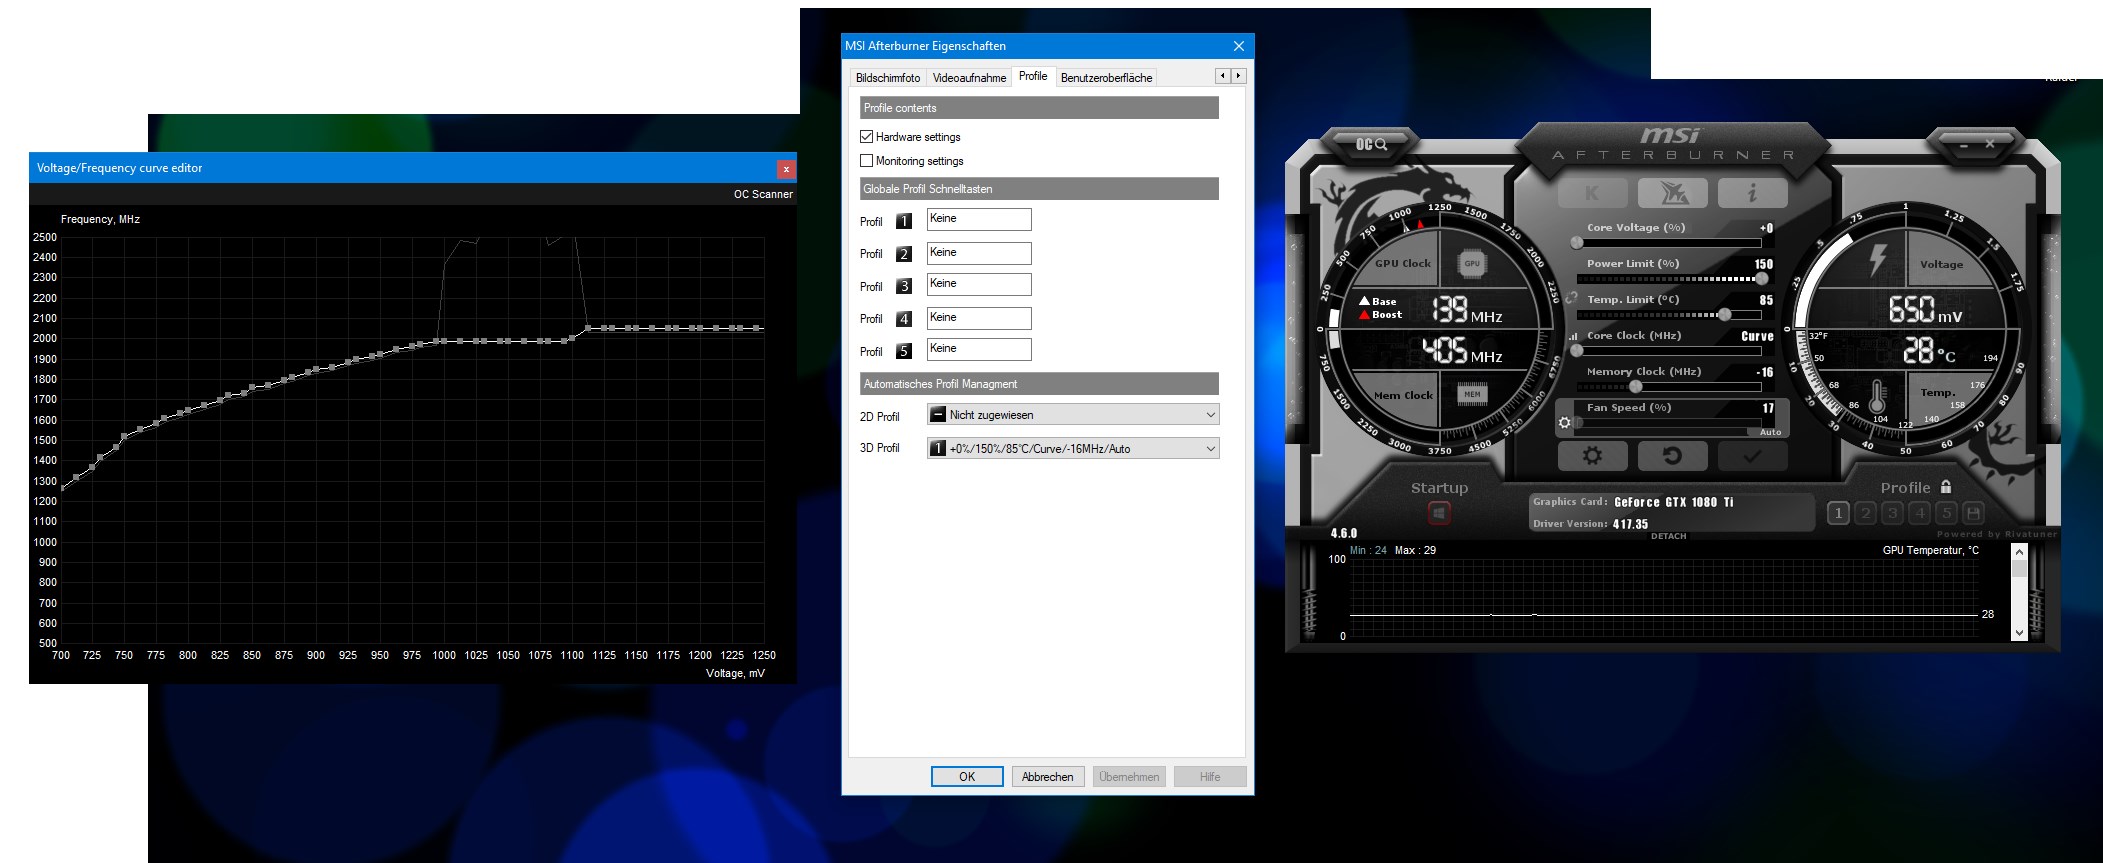Toggle the profile lock icon
The height and width of the screenshot is (863, 2103).
click(1946, 487)
